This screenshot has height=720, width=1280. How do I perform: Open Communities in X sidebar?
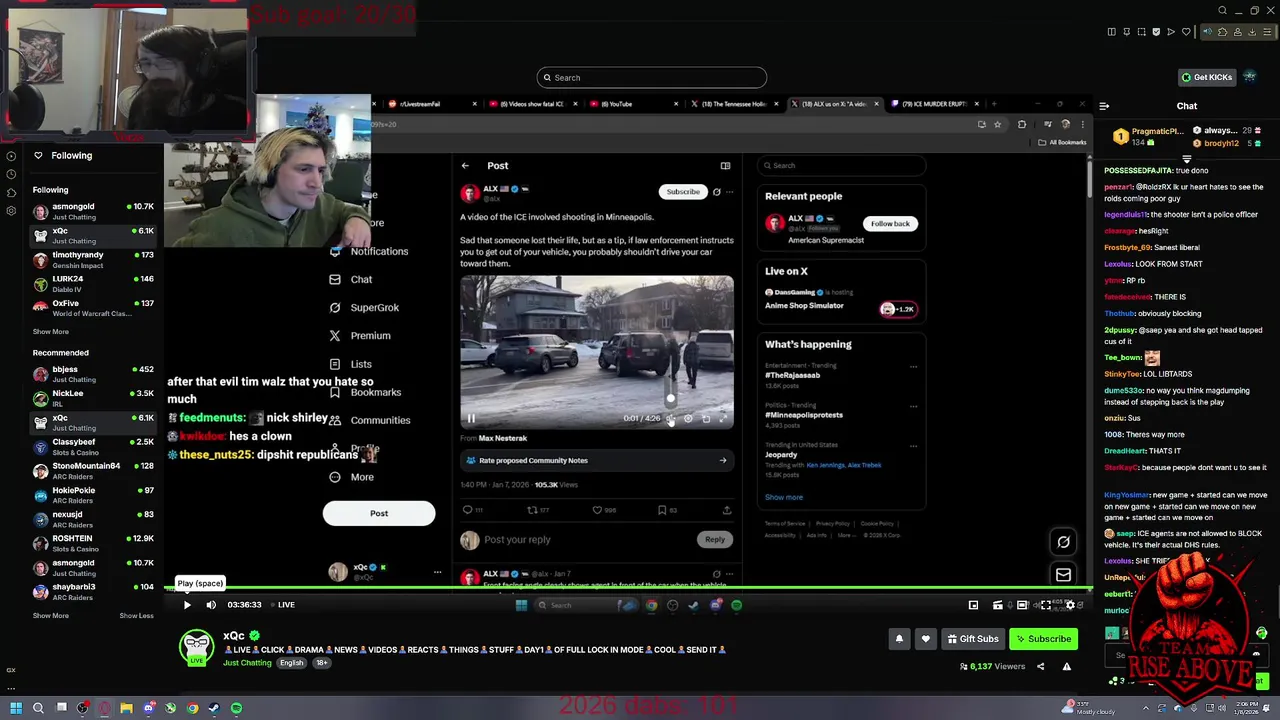coord(370,421)
